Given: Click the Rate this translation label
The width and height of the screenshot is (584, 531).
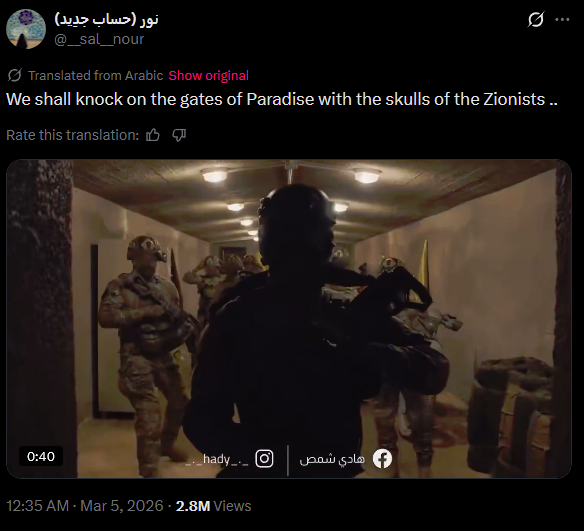Looking at the screenshot, I should tap(73, 135).
